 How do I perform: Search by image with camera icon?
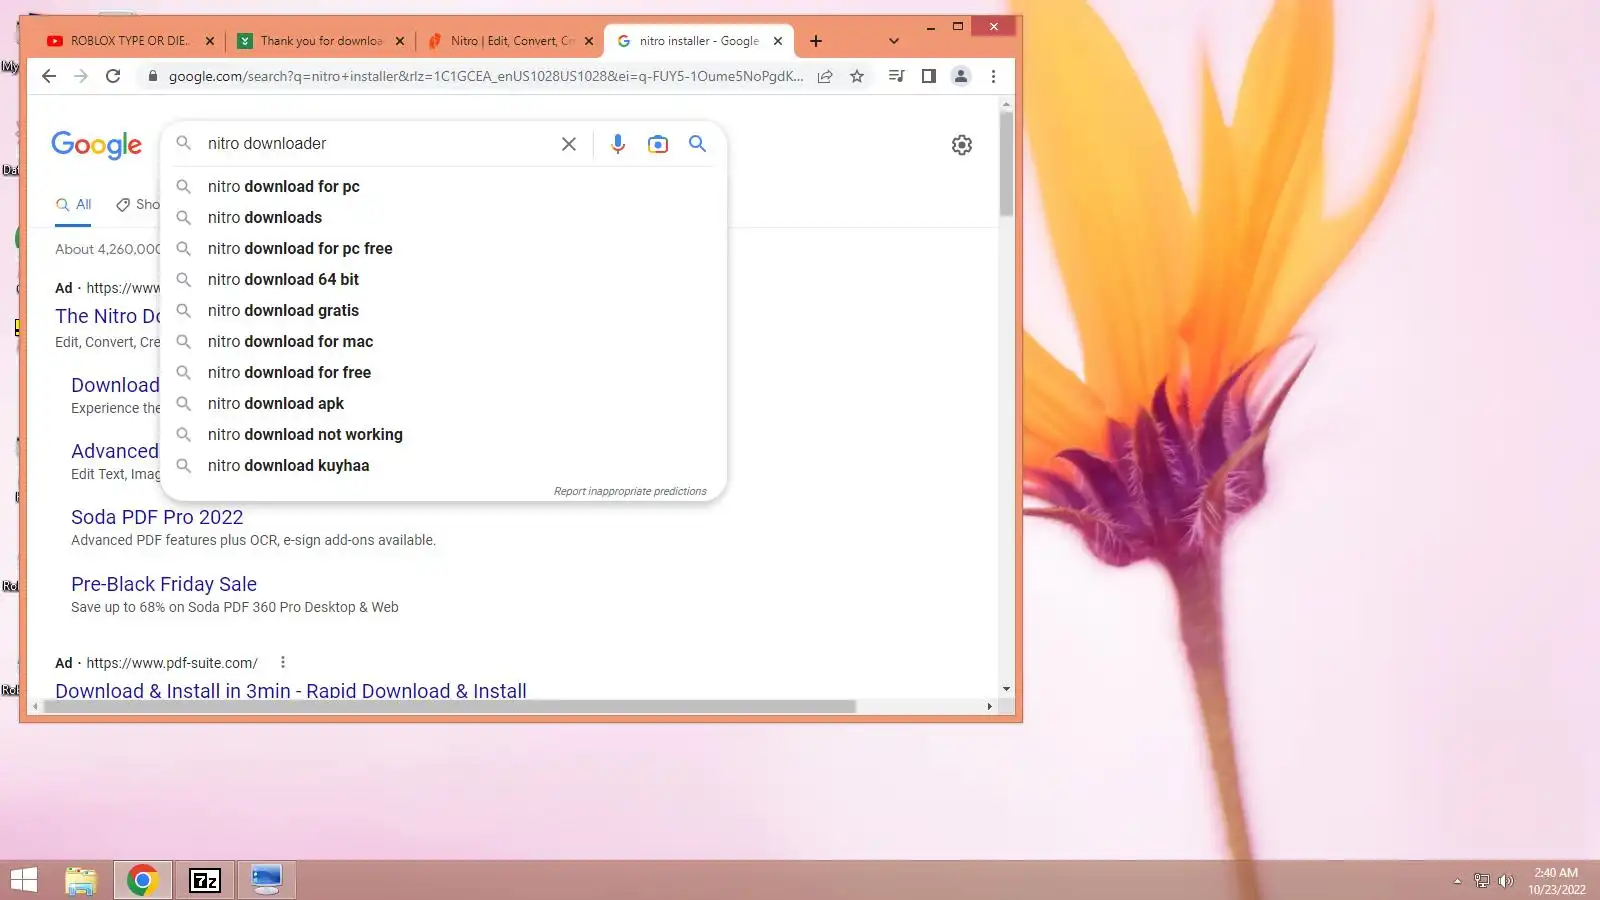point(658,144)
